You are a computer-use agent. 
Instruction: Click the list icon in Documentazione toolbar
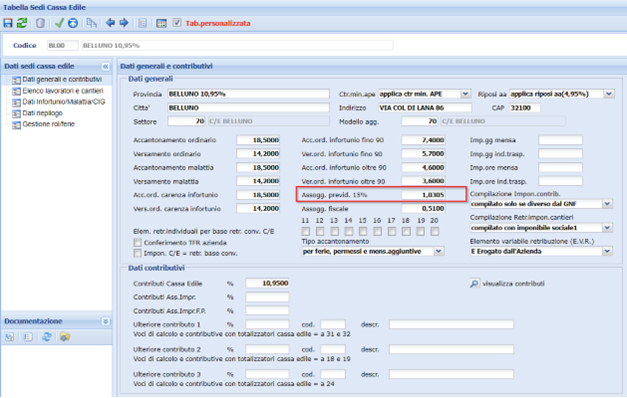click(x=28, y=337)
